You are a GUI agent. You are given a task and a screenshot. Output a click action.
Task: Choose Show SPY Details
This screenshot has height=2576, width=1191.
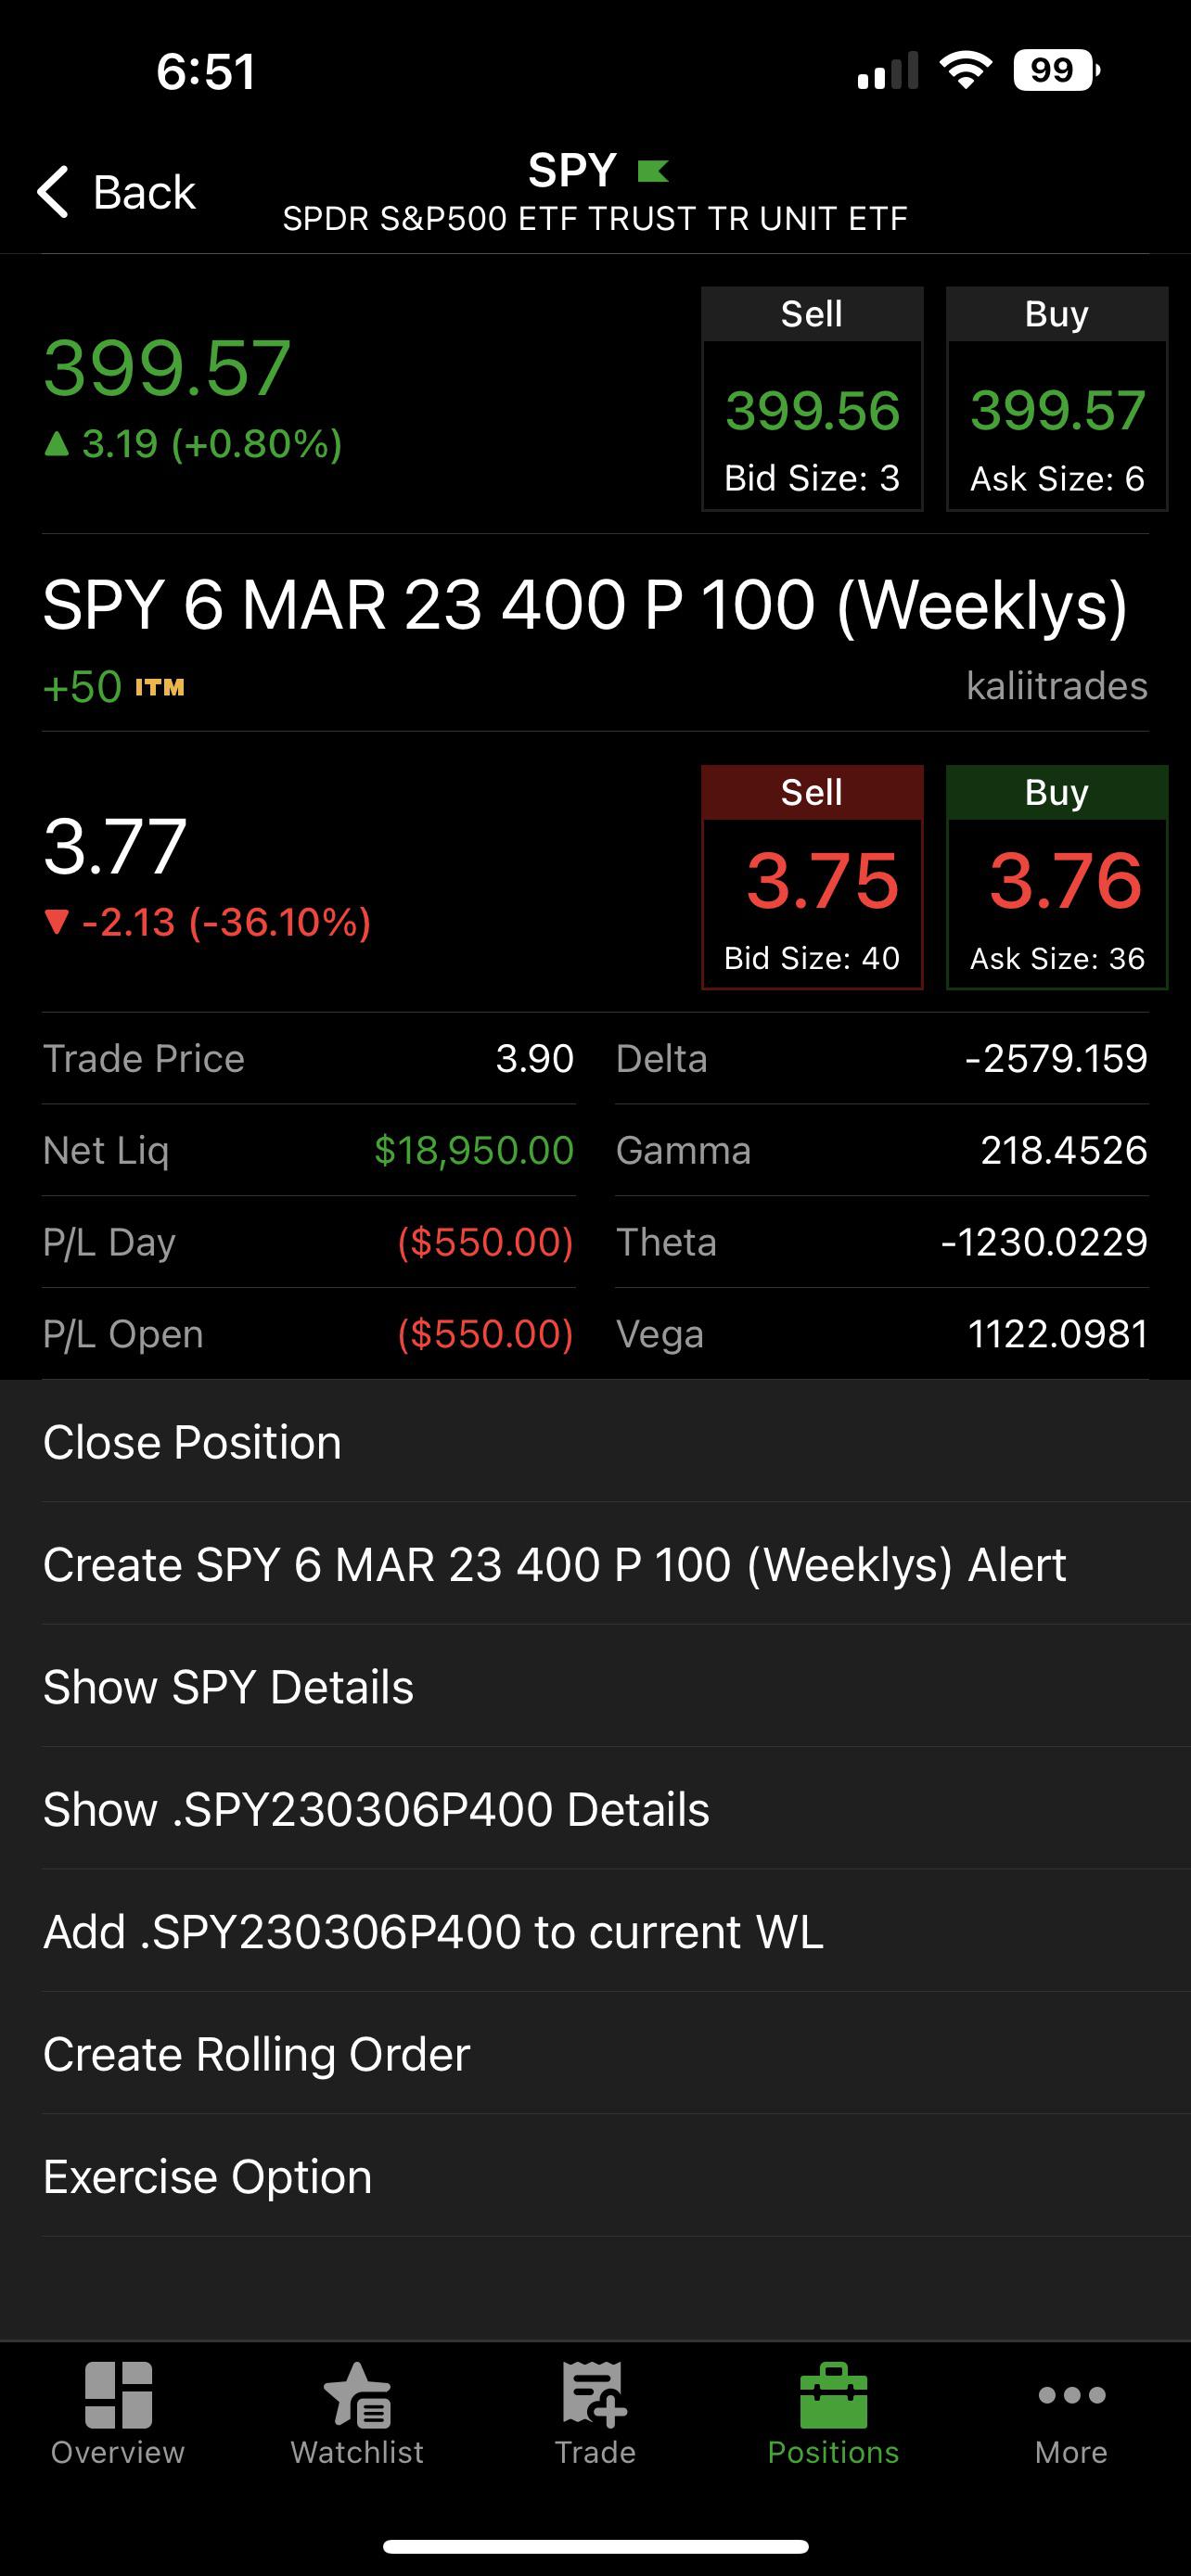point(228,1687)
